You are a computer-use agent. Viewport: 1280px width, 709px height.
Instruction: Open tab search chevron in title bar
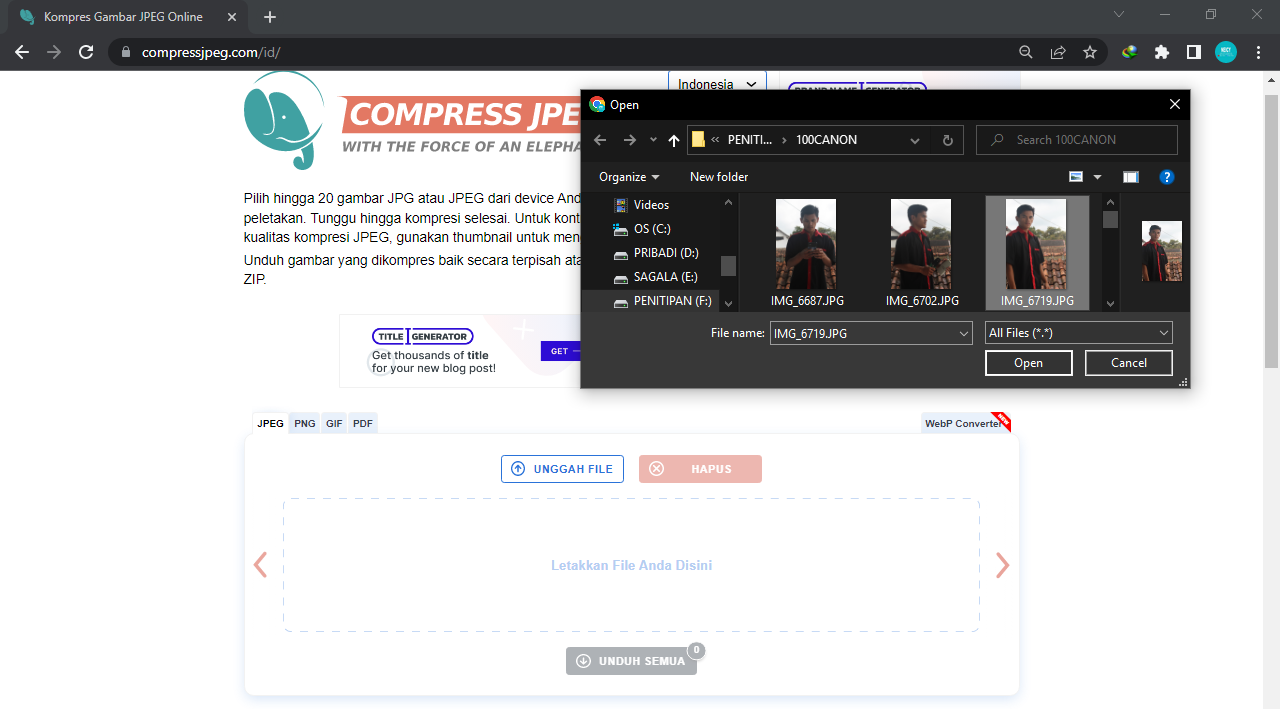tap(1119, 15)
